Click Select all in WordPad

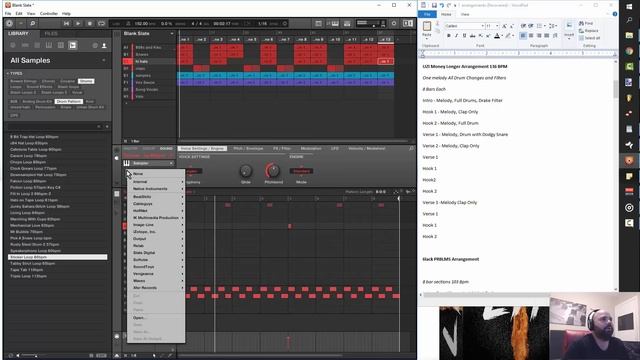pos(589,38)
